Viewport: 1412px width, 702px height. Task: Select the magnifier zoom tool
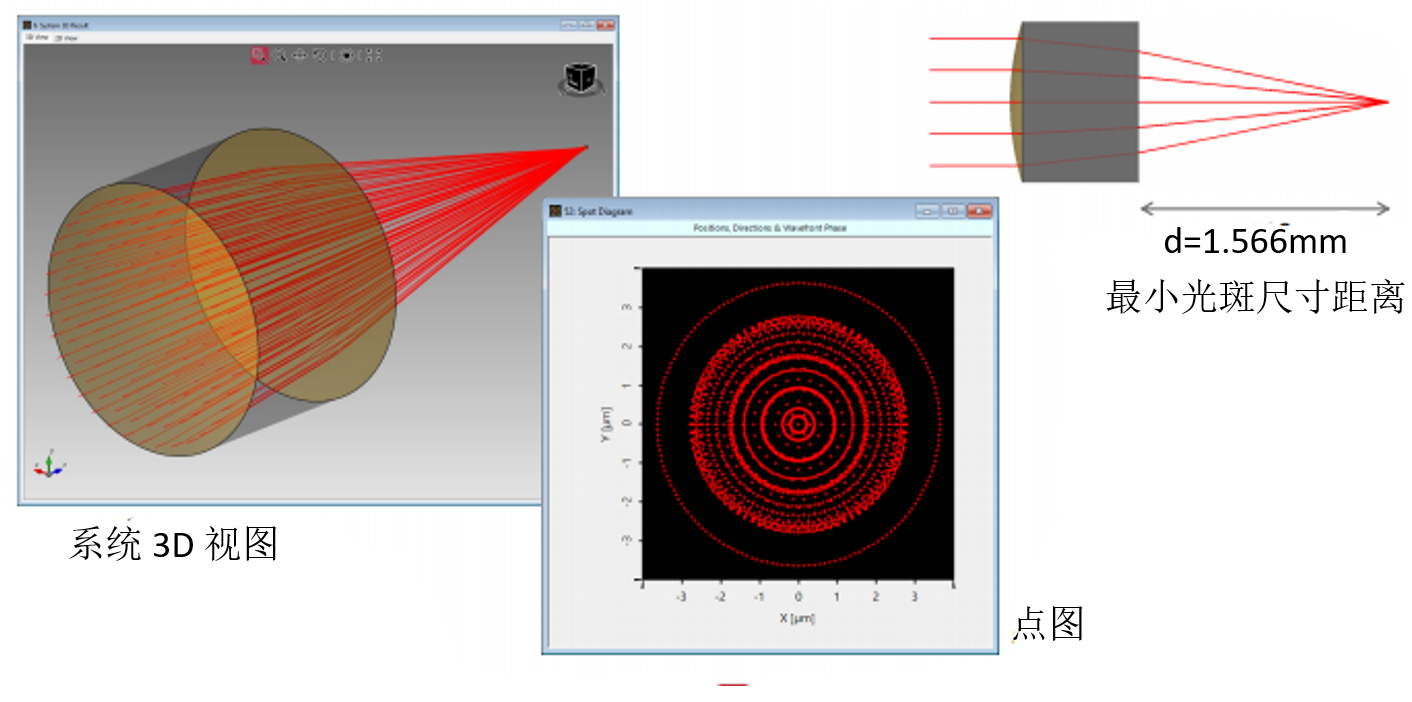click(281, 55)
